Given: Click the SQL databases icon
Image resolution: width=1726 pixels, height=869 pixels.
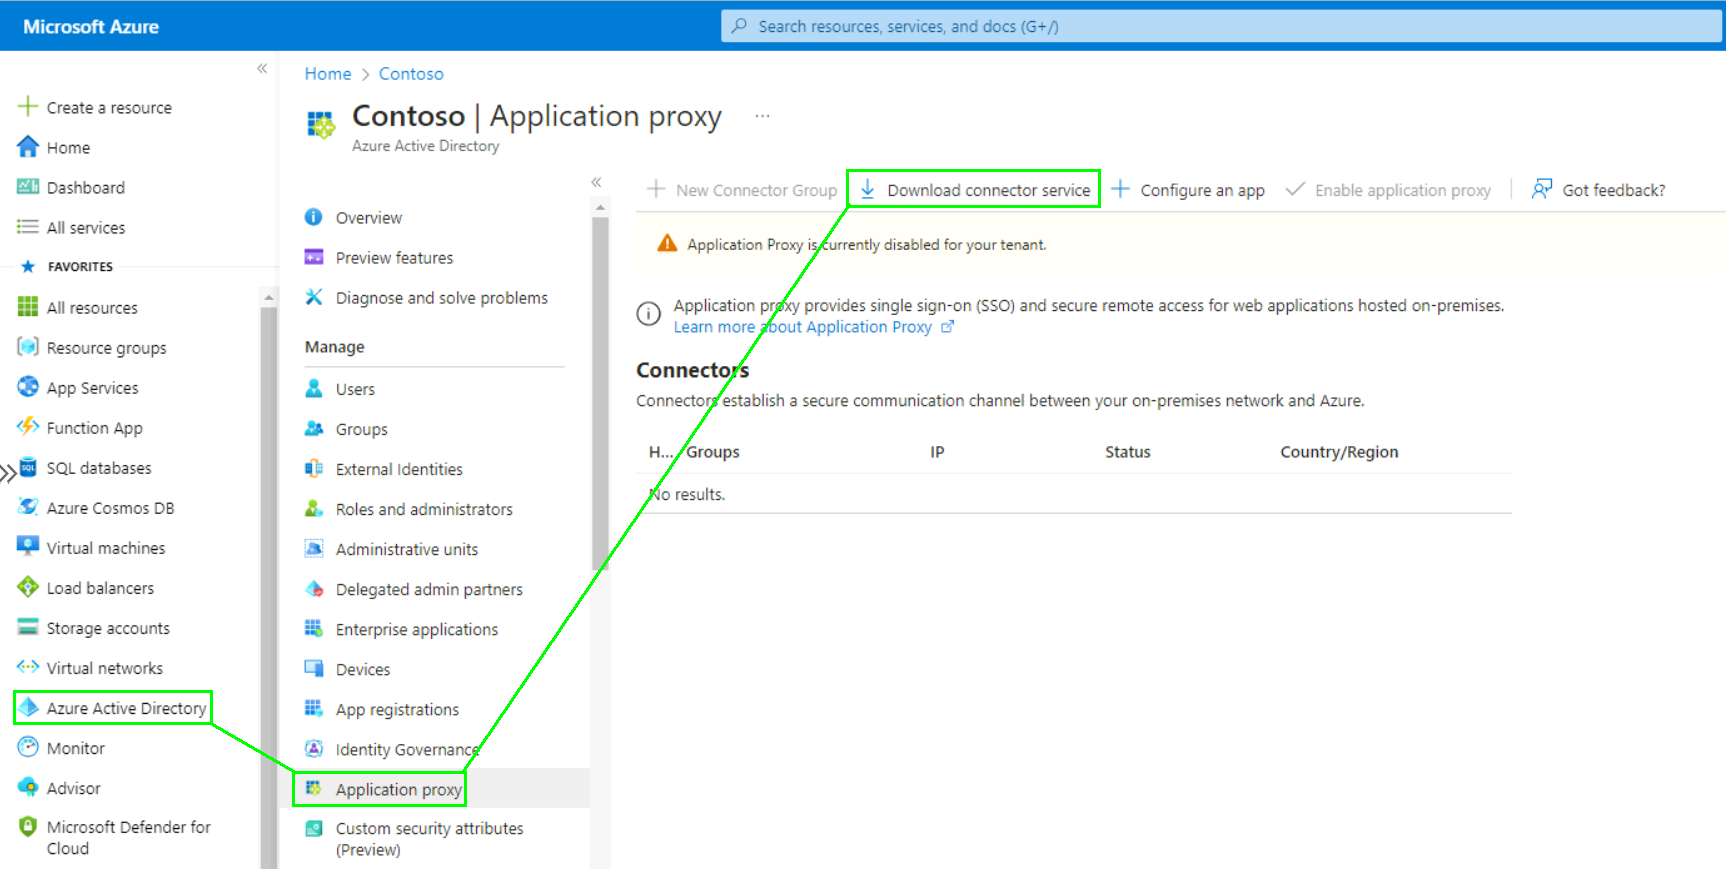Looking at the screenshot, I should click(28, 467).
